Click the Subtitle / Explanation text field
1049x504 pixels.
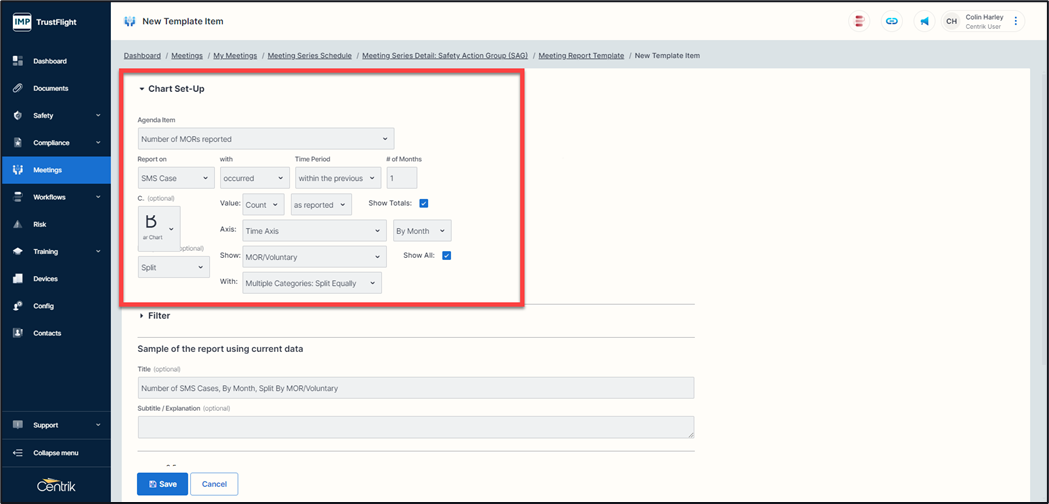click(x=415, y=427)
